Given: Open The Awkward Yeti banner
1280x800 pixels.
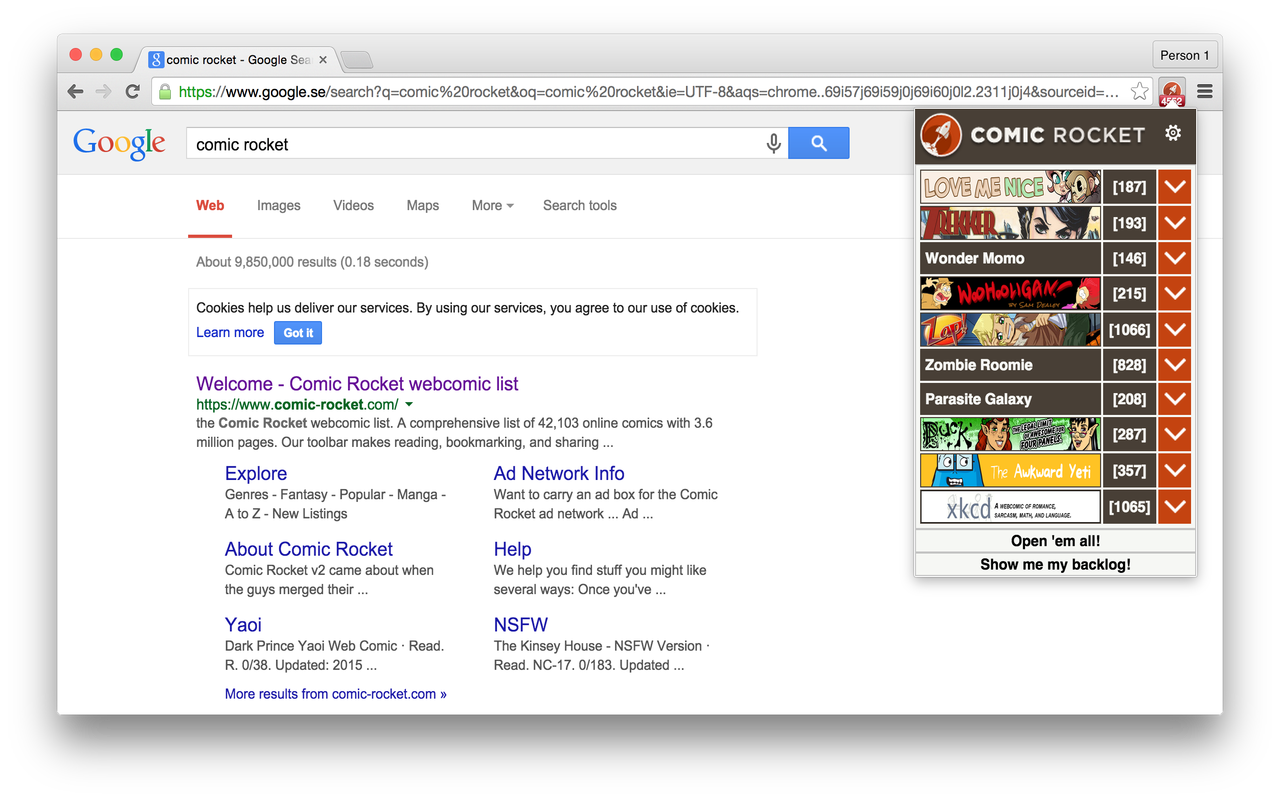Looking at the screenshot, I should tap(1010, 470).
